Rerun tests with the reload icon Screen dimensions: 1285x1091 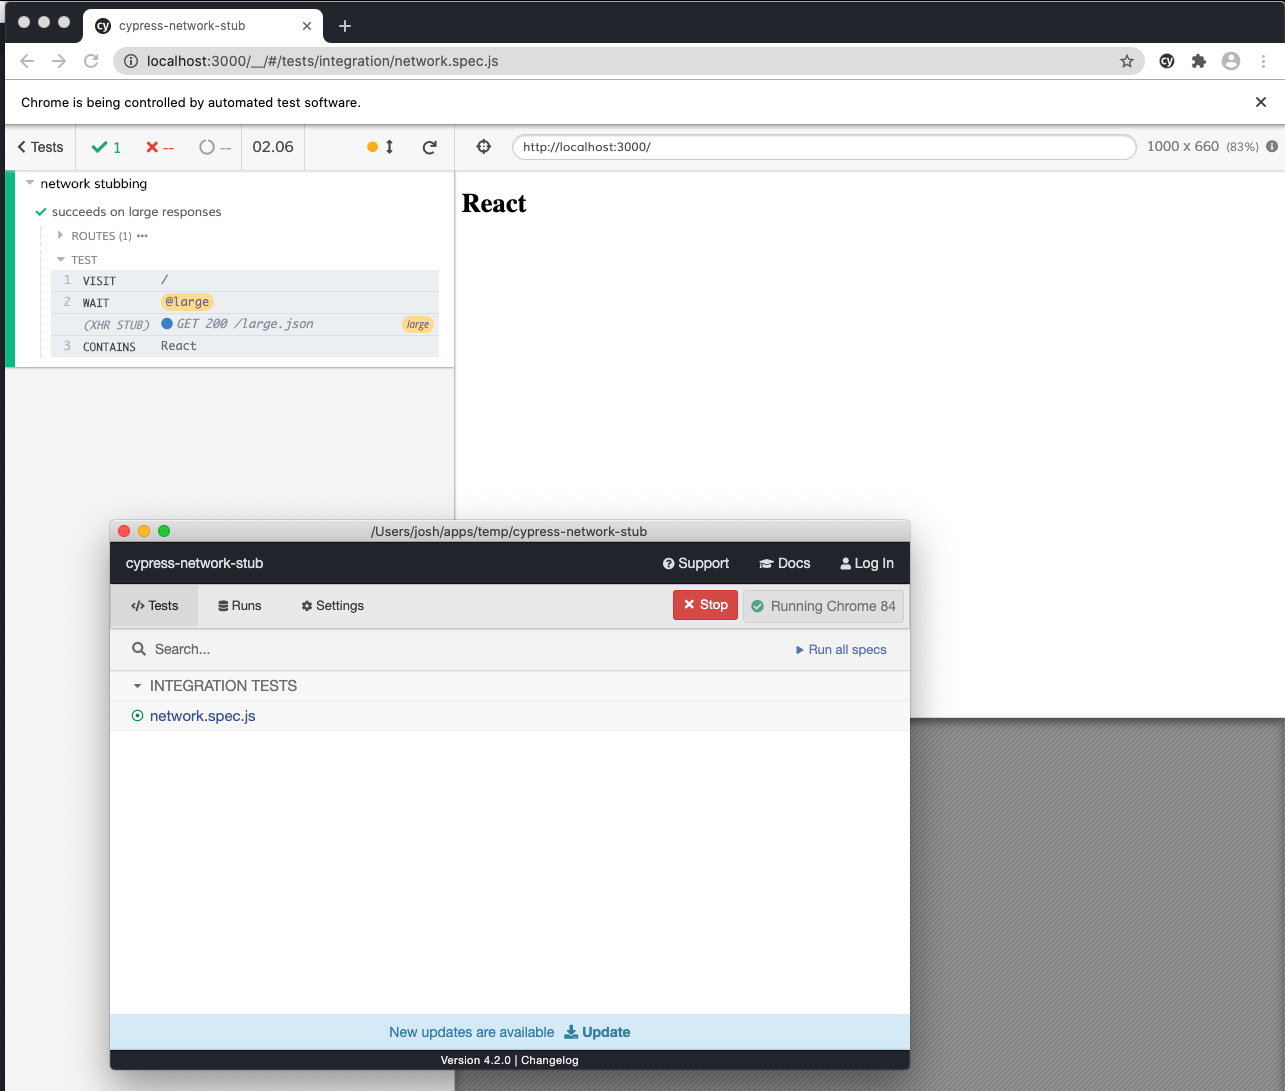pyautogui.click(x=430, y=147)
